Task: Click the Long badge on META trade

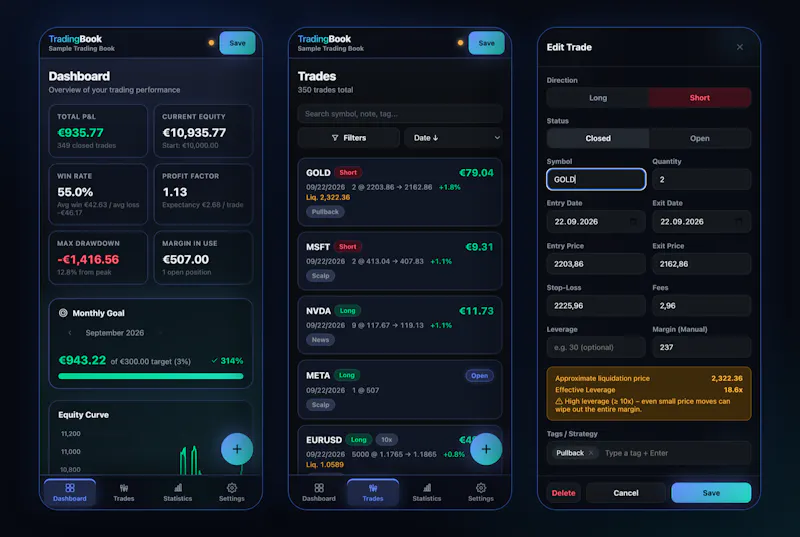Action: click(346, 375)
